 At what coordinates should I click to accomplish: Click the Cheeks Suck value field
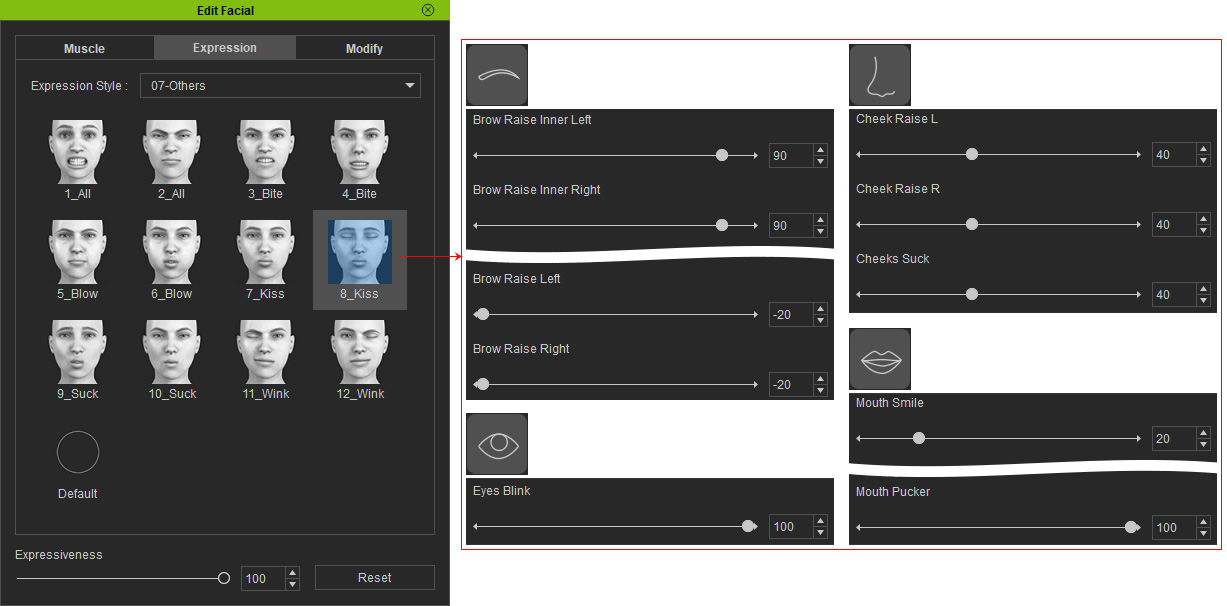[1174, 295]
